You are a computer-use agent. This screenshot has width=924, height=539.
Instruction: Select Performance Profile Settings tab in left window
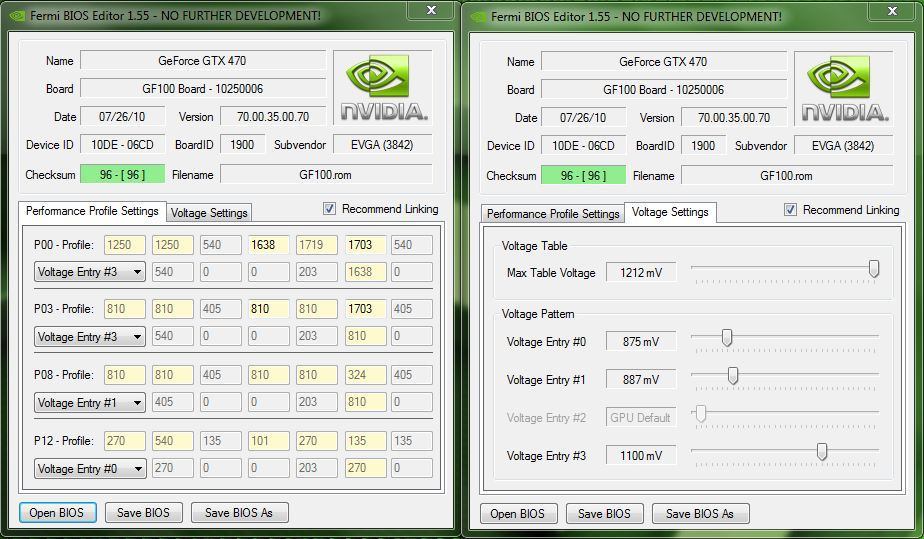(93, 211)
